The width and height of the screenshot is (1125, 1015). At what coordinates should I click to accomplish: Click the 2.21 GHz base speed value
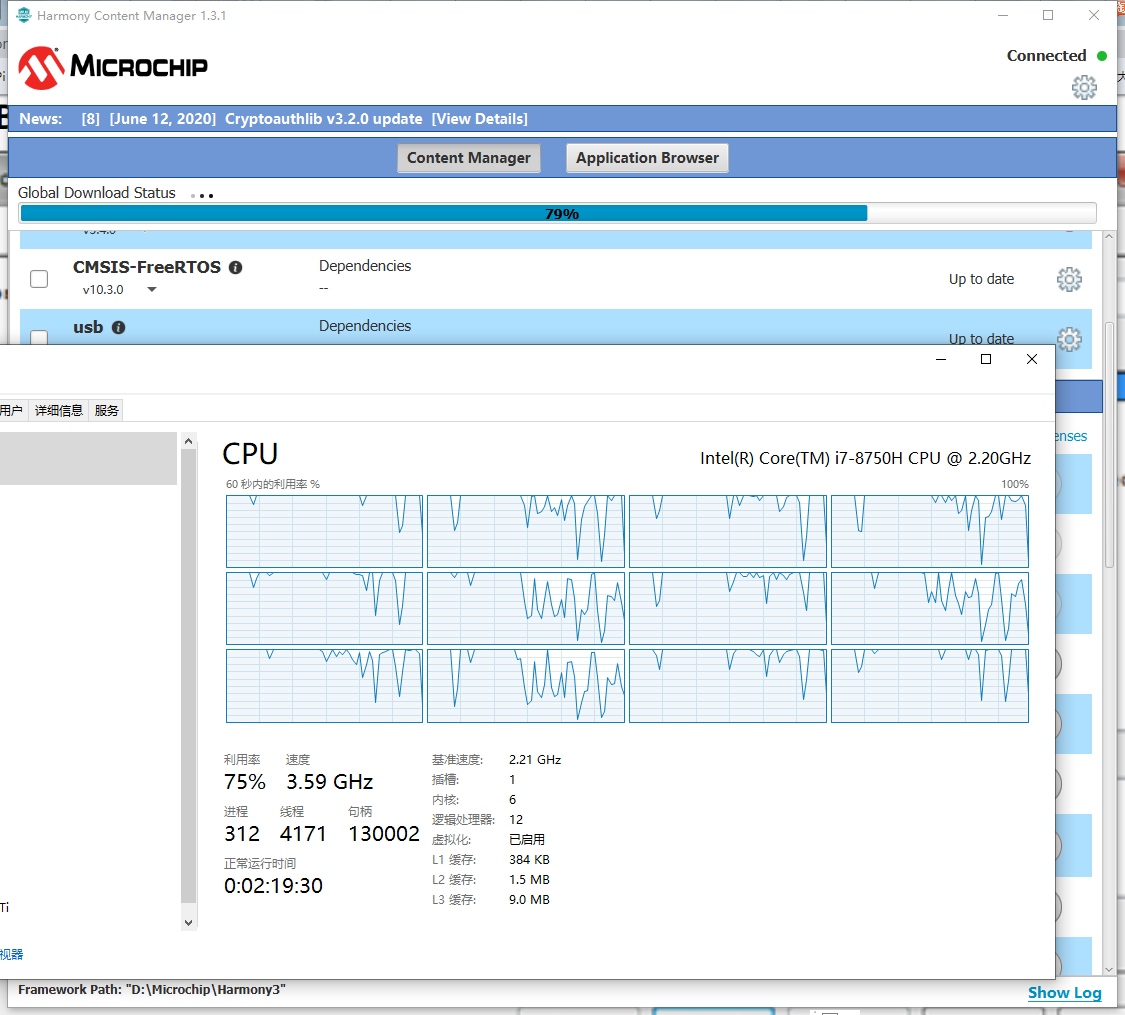[x=535, y=760]
